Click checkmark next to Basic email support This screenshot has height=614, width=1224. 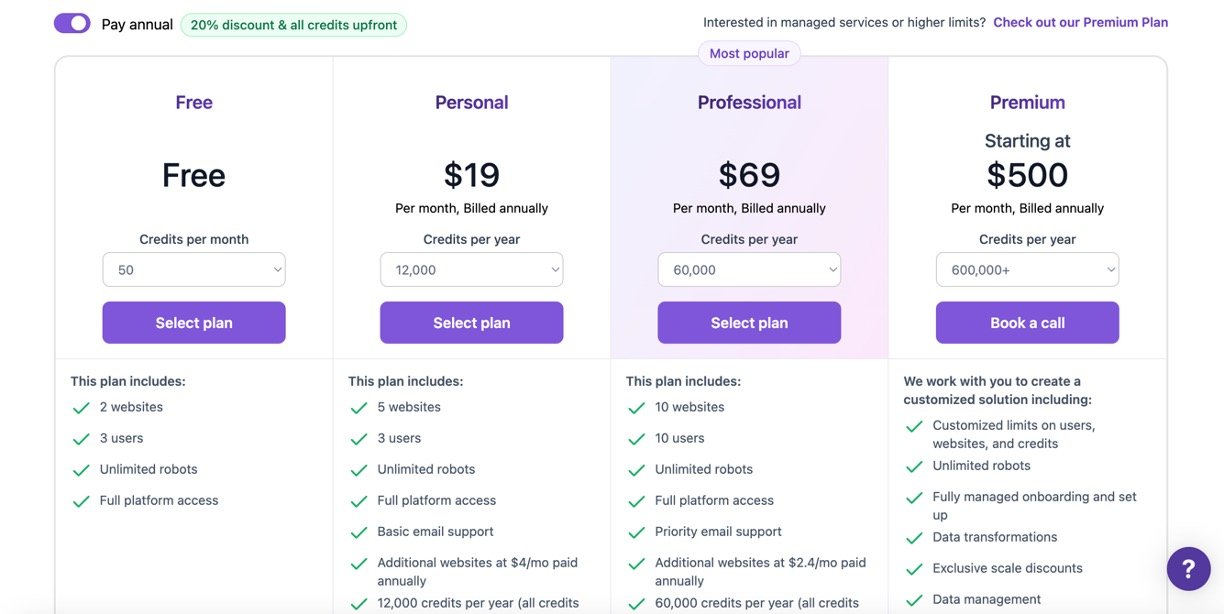pos(359,532)
